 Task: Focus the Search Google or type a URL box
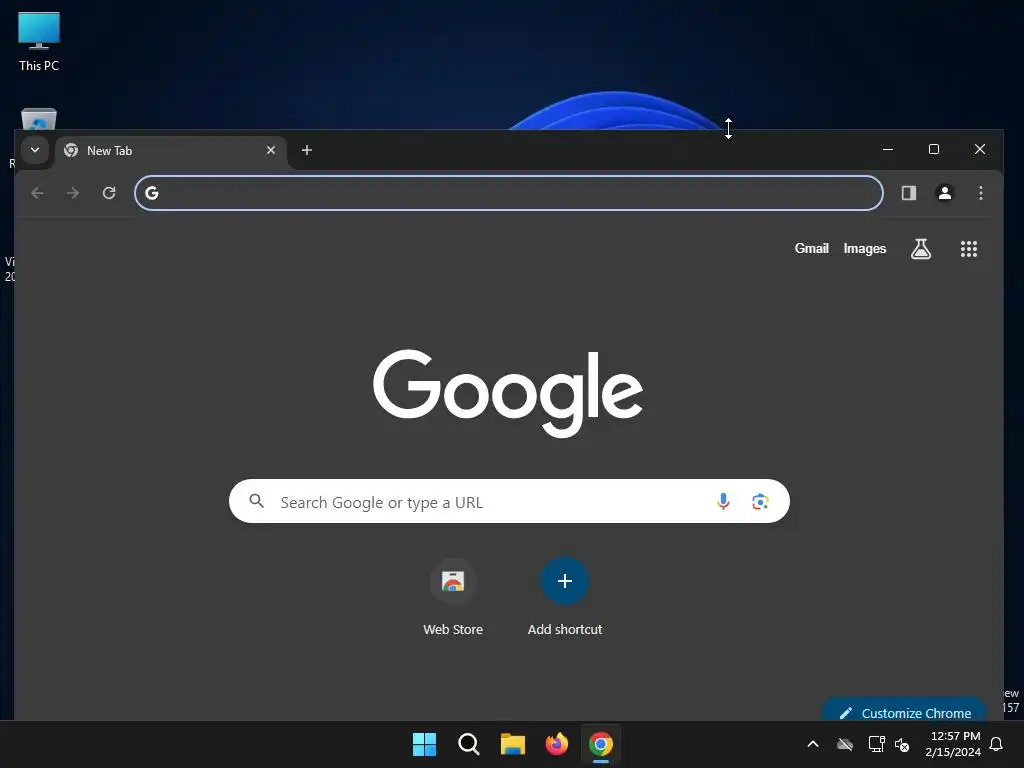pyautogui.click(x=509, y=501)
